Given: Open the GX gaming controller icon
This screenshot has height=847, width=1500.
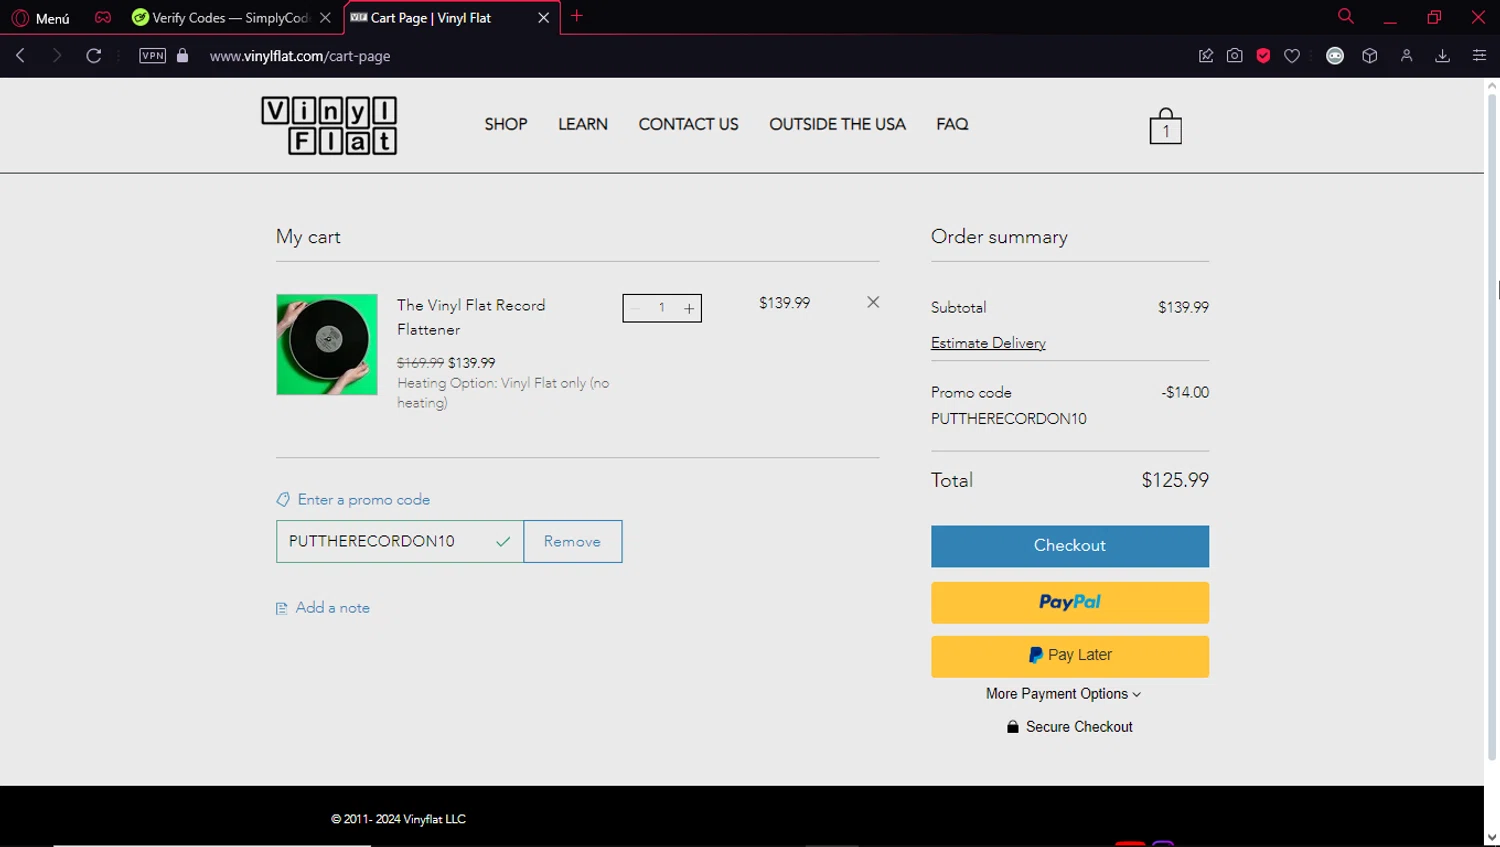Looking at the screenshot, I should pyautogui.click(x=102, y=17).
